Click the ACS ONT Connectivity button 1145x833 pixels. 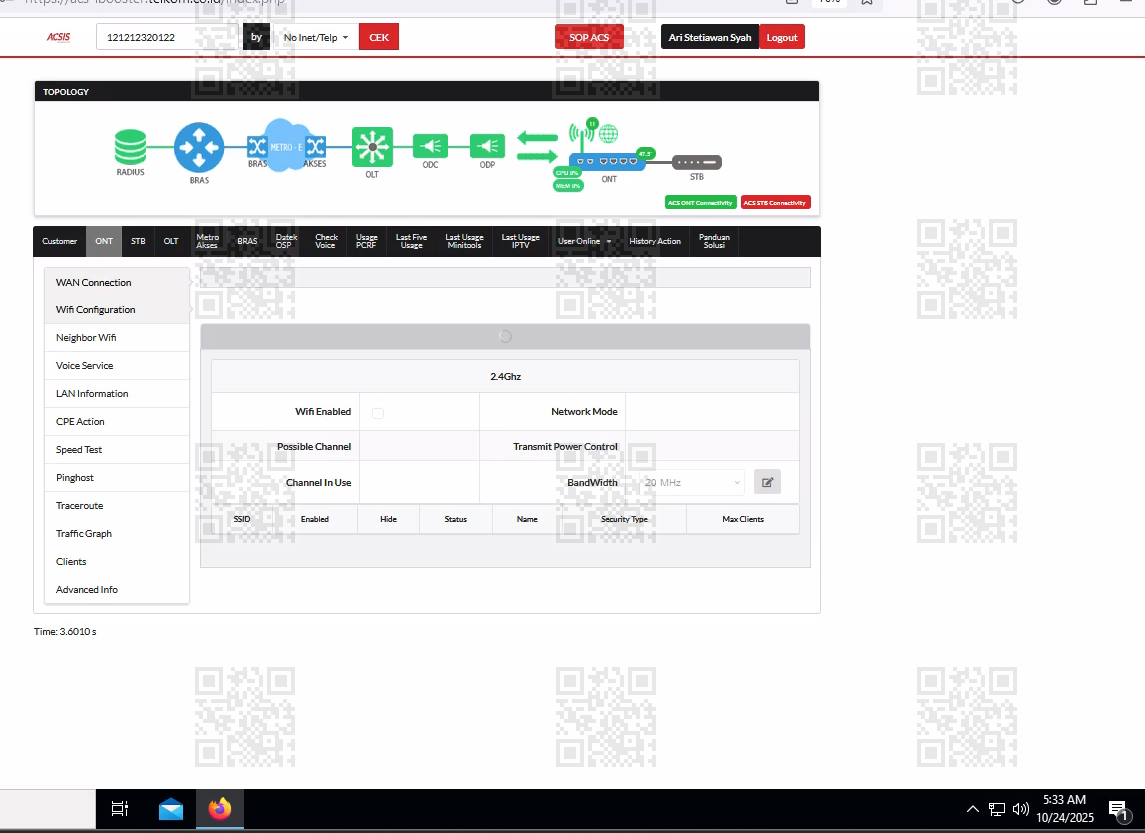(x=700, y=203)
